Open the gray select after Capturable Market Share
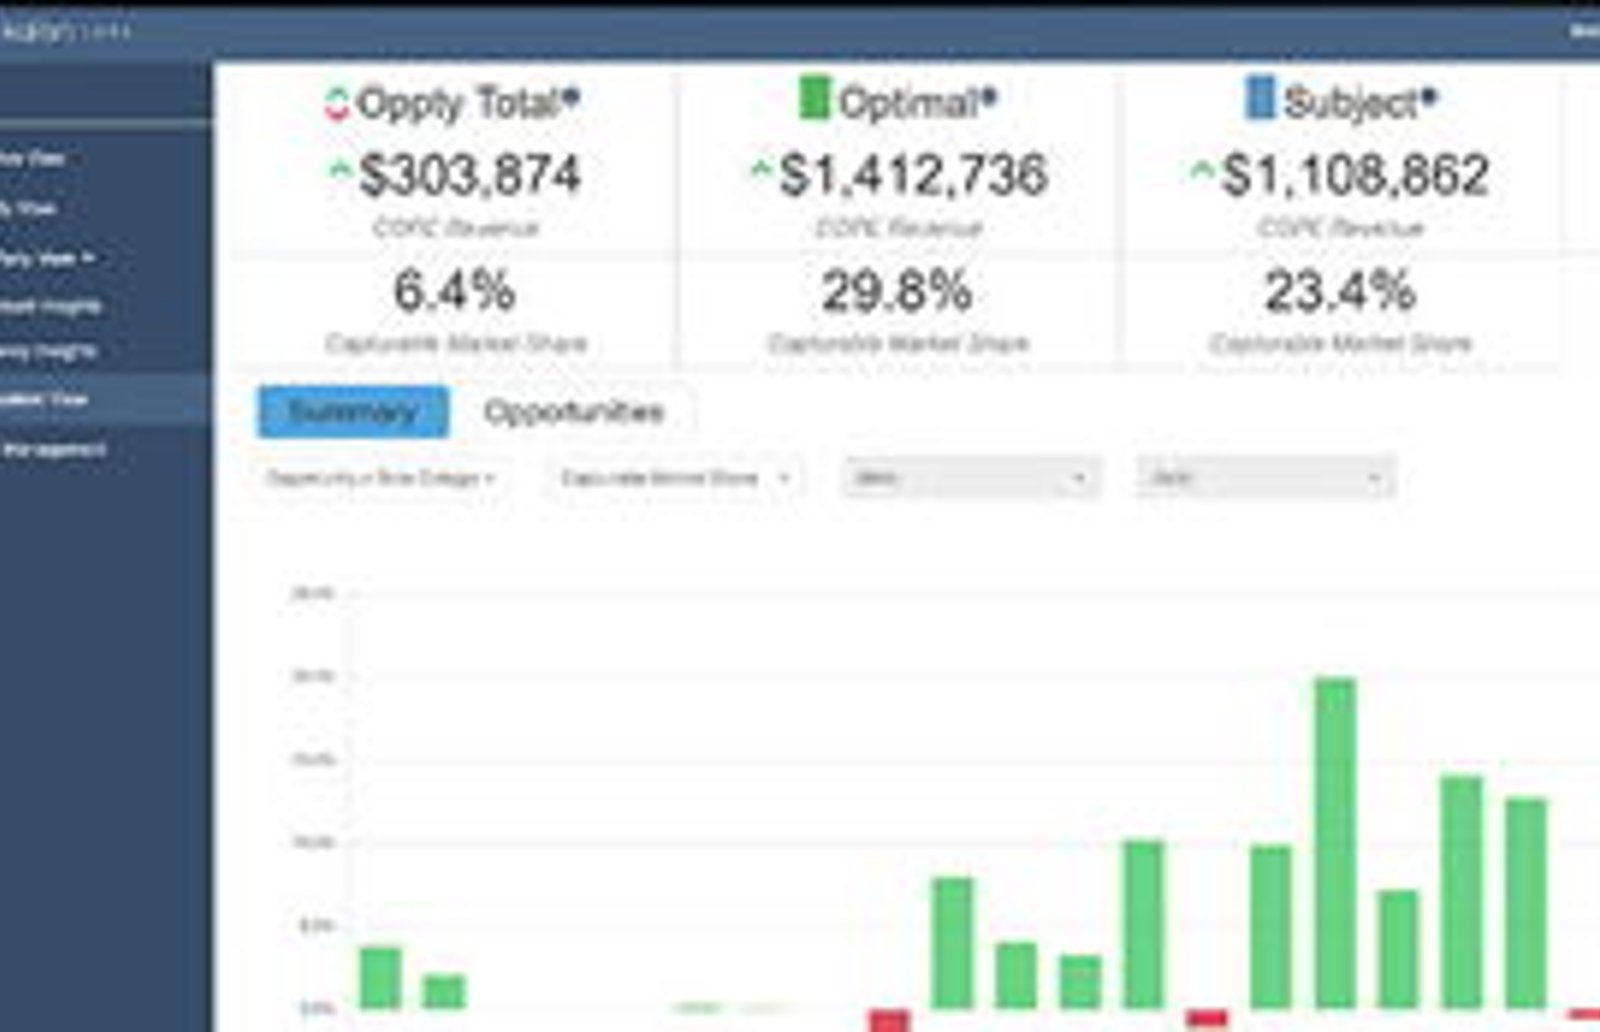The width and height of the screenshot is (1600, 1032). (970, 478)
